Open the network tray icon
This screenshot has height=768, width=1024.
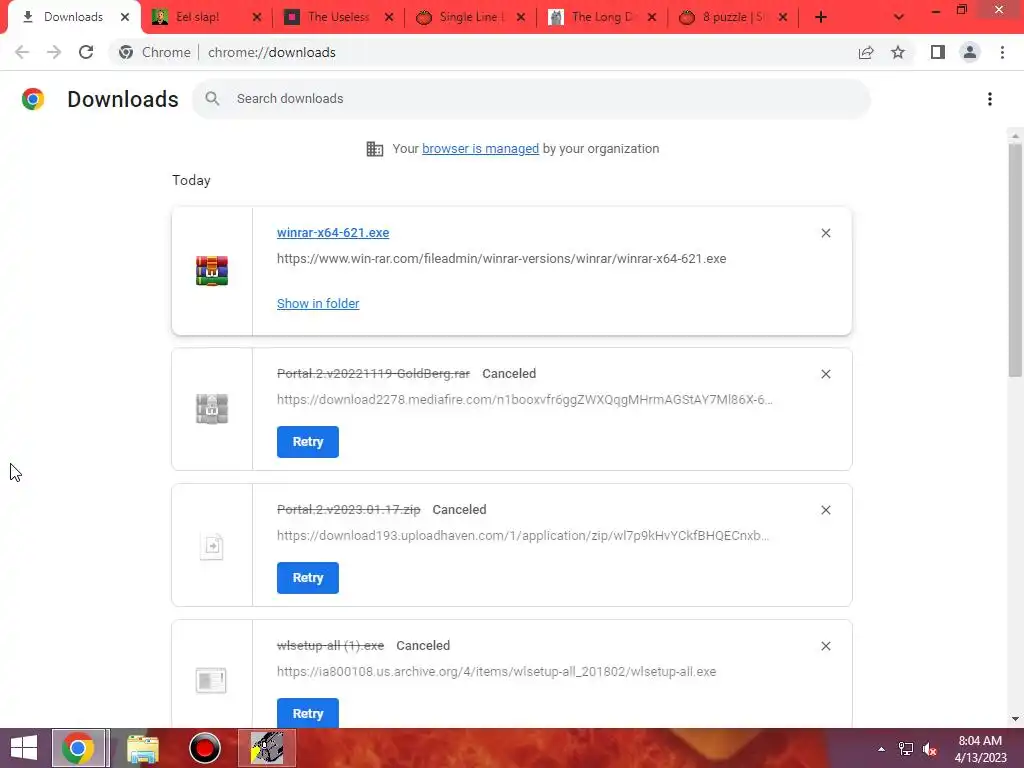click(x=906, y=749)
